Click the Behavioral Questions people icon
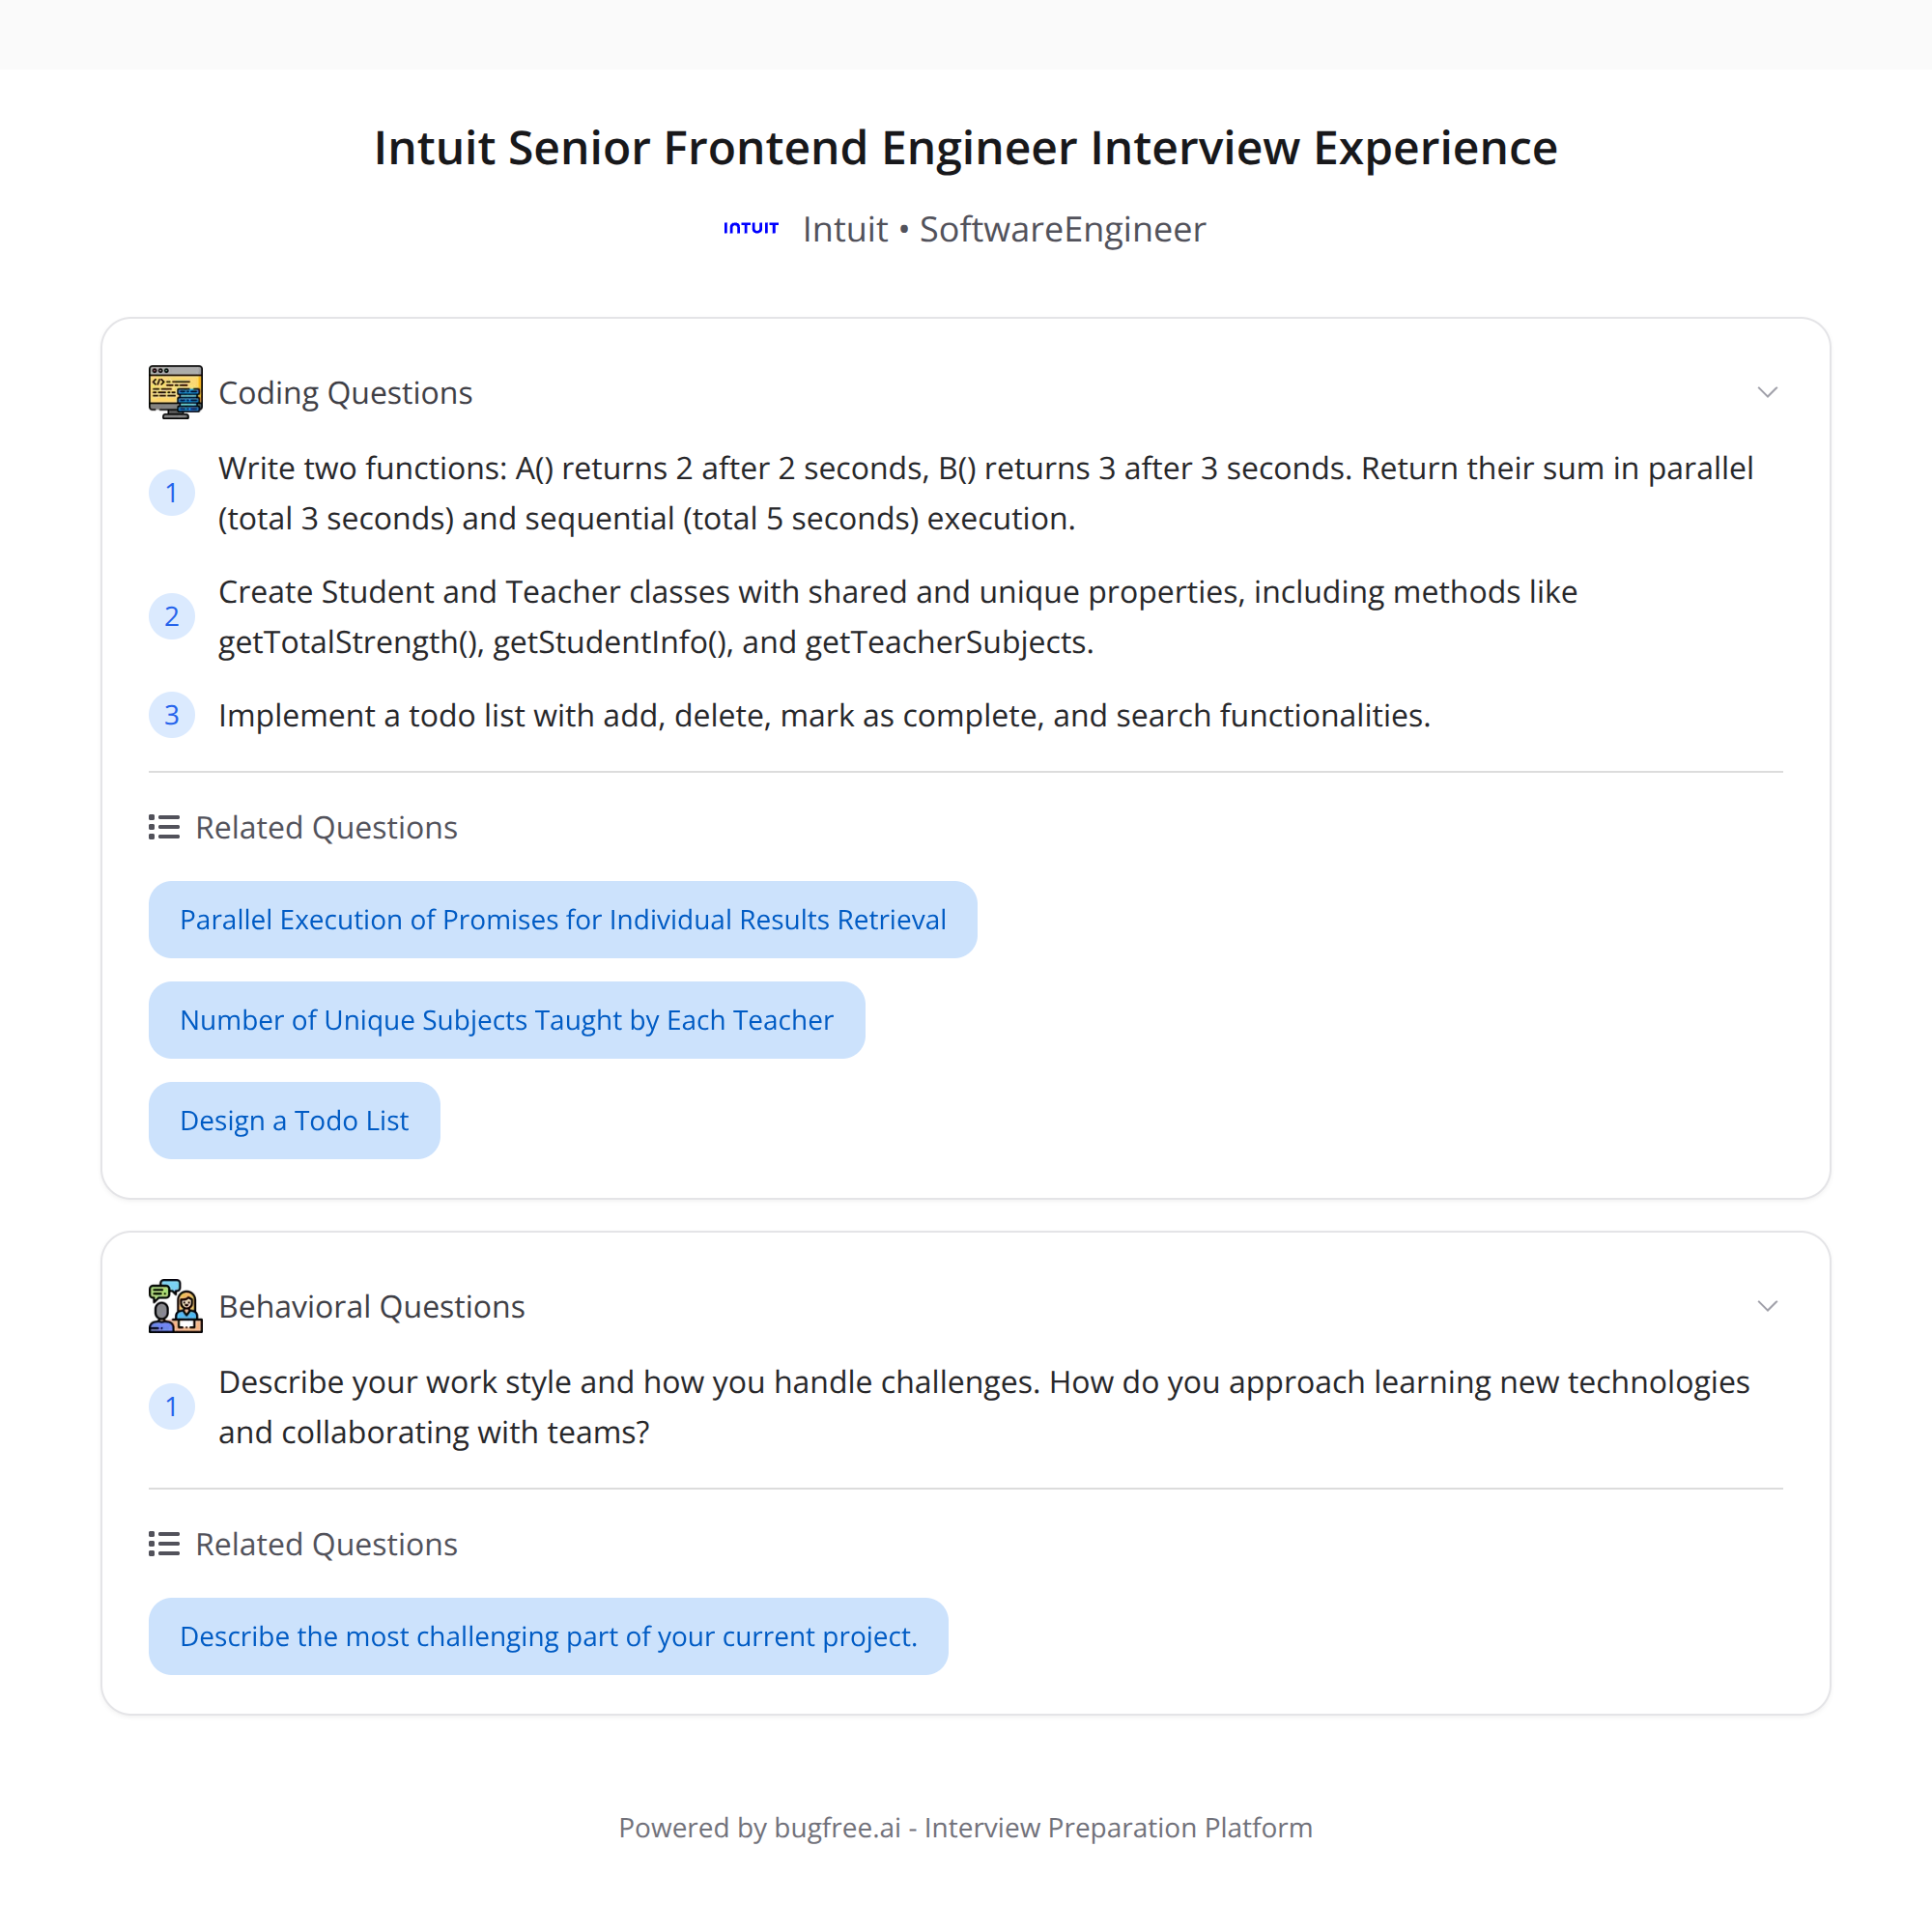The width and height of the screenshot is (1932, 1932). (175, 1306)
